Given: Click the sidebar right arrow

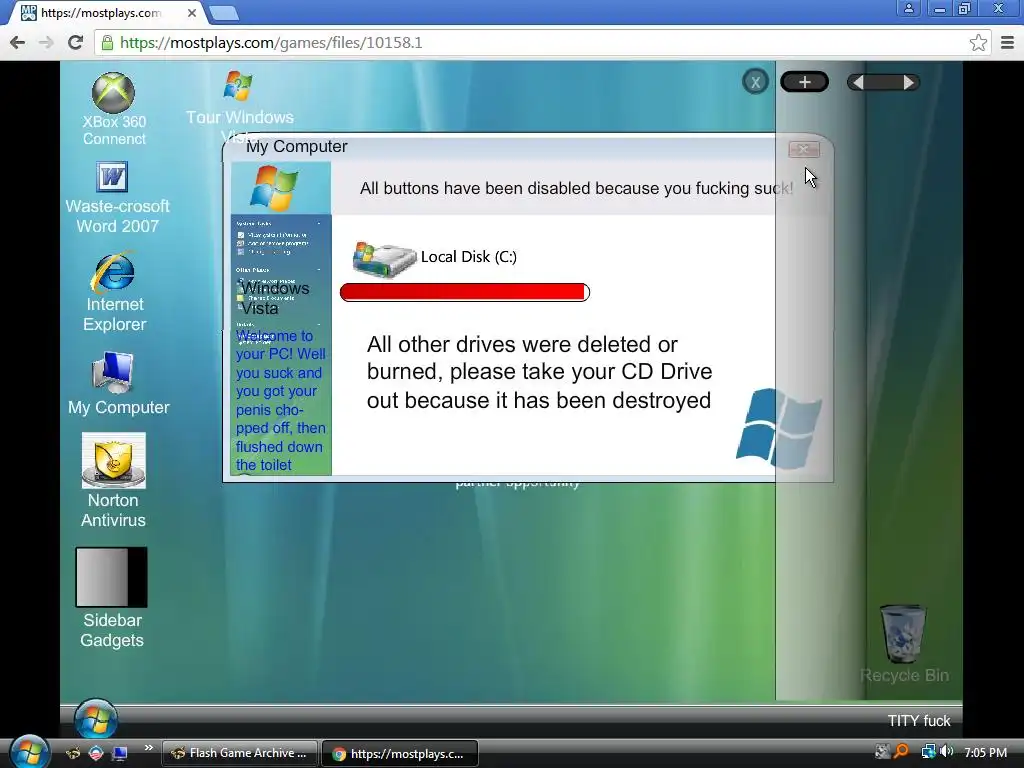Looking at the screenshot, I should (x=908, y=82).
